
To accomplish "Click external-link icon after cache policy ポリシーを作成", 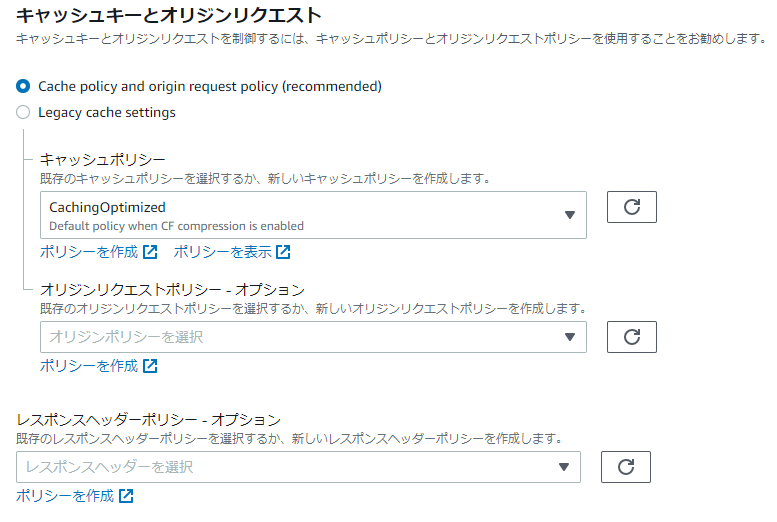I will click(x=150, y=252).
